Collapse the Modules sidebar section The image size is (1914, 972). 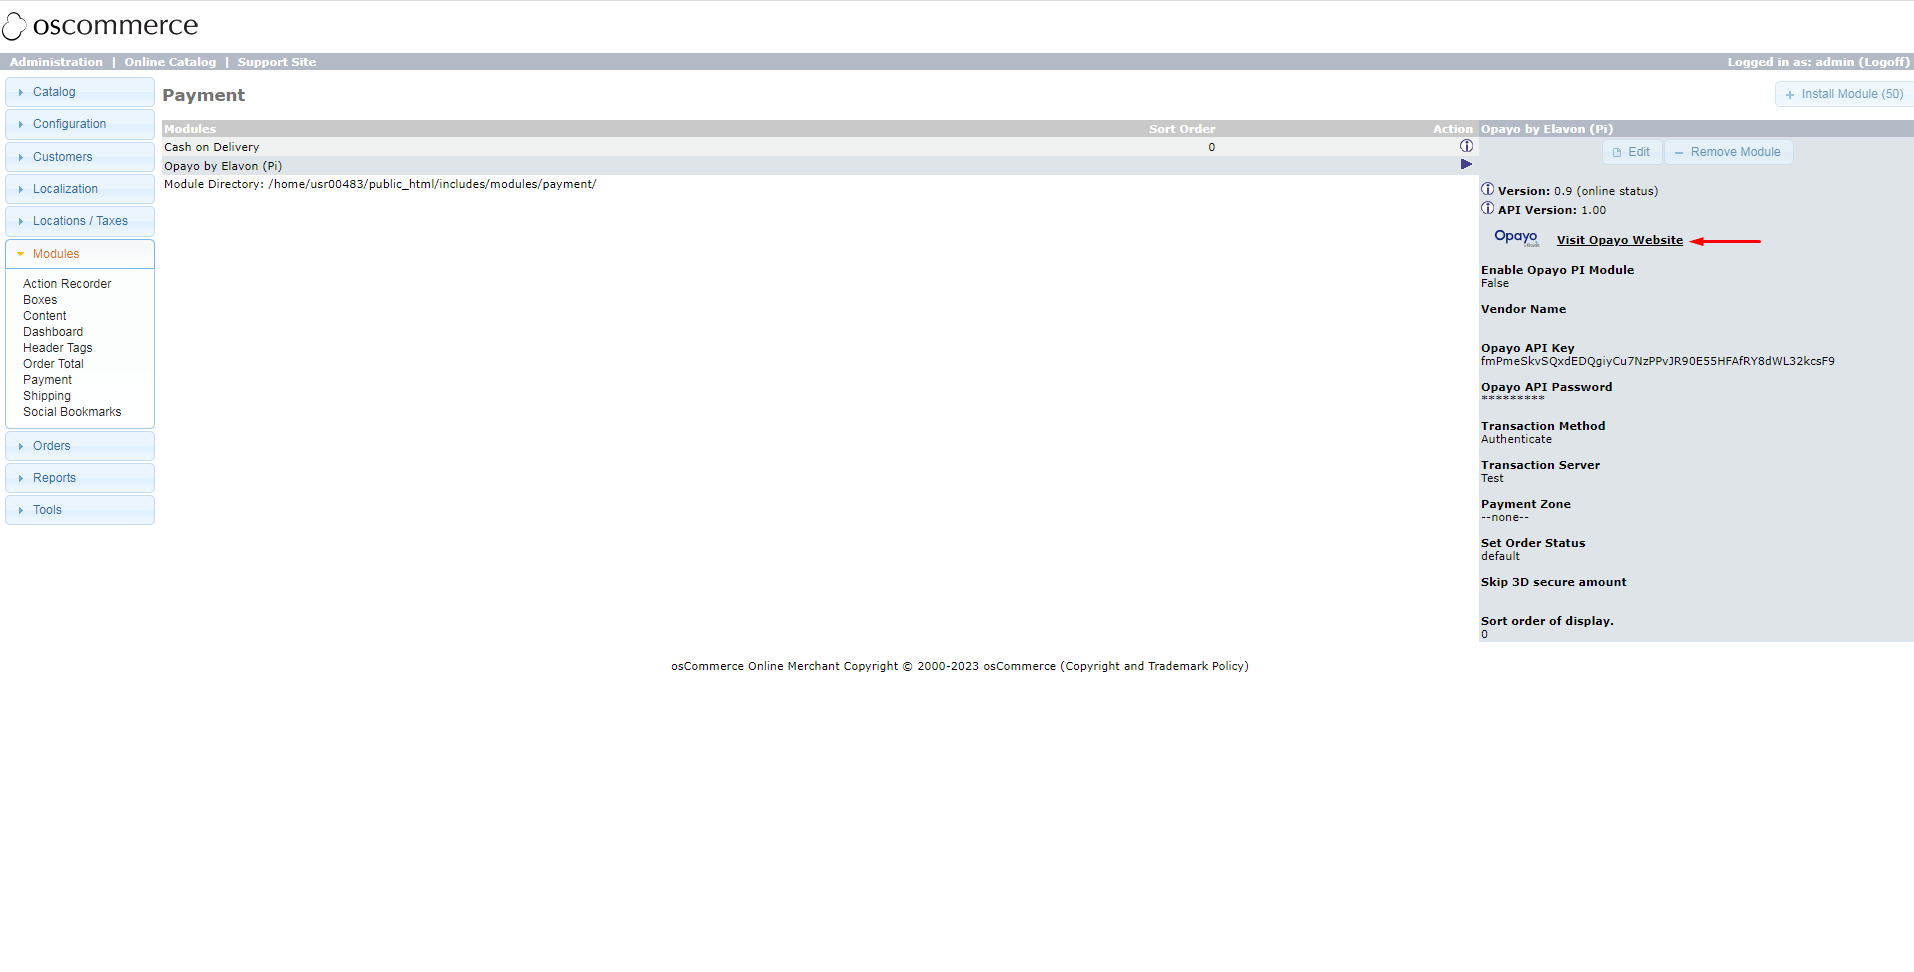click(x=55, y=253)
